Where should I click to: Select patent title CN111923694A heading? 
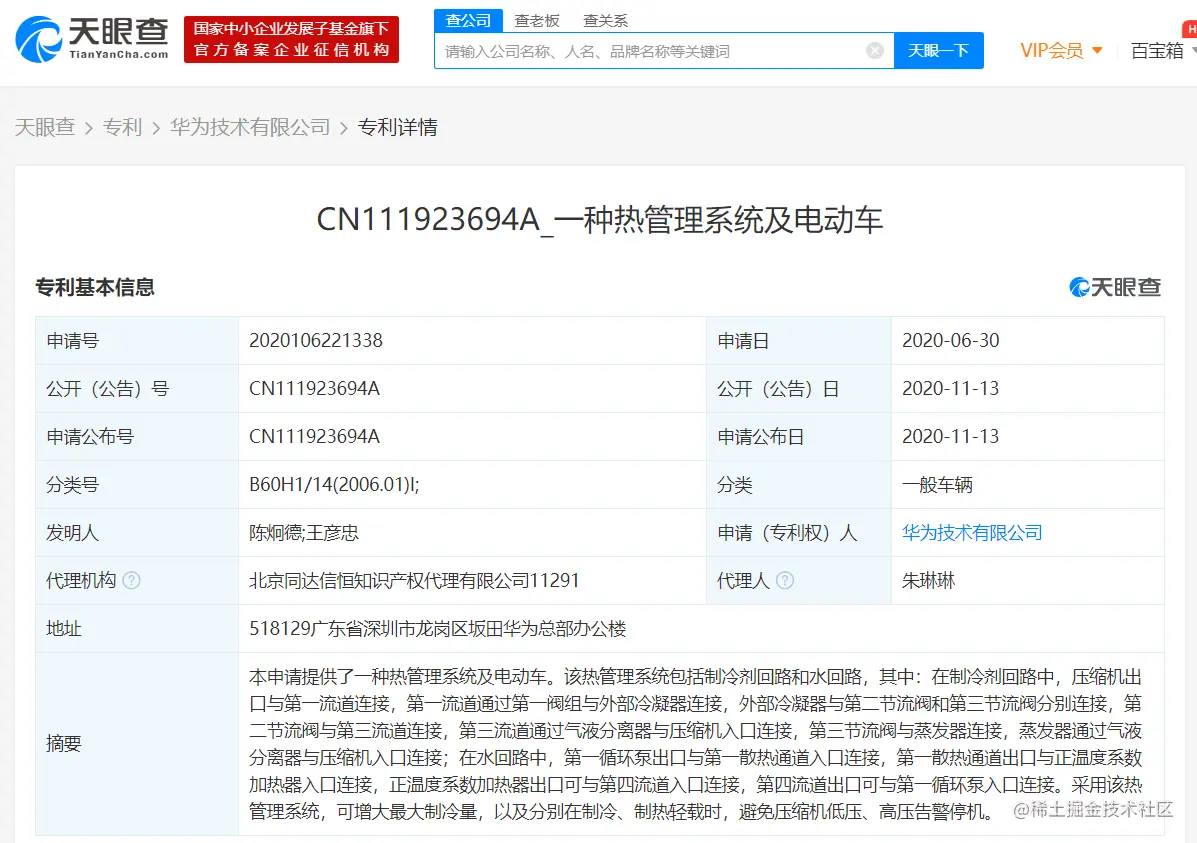pos(599,220)
